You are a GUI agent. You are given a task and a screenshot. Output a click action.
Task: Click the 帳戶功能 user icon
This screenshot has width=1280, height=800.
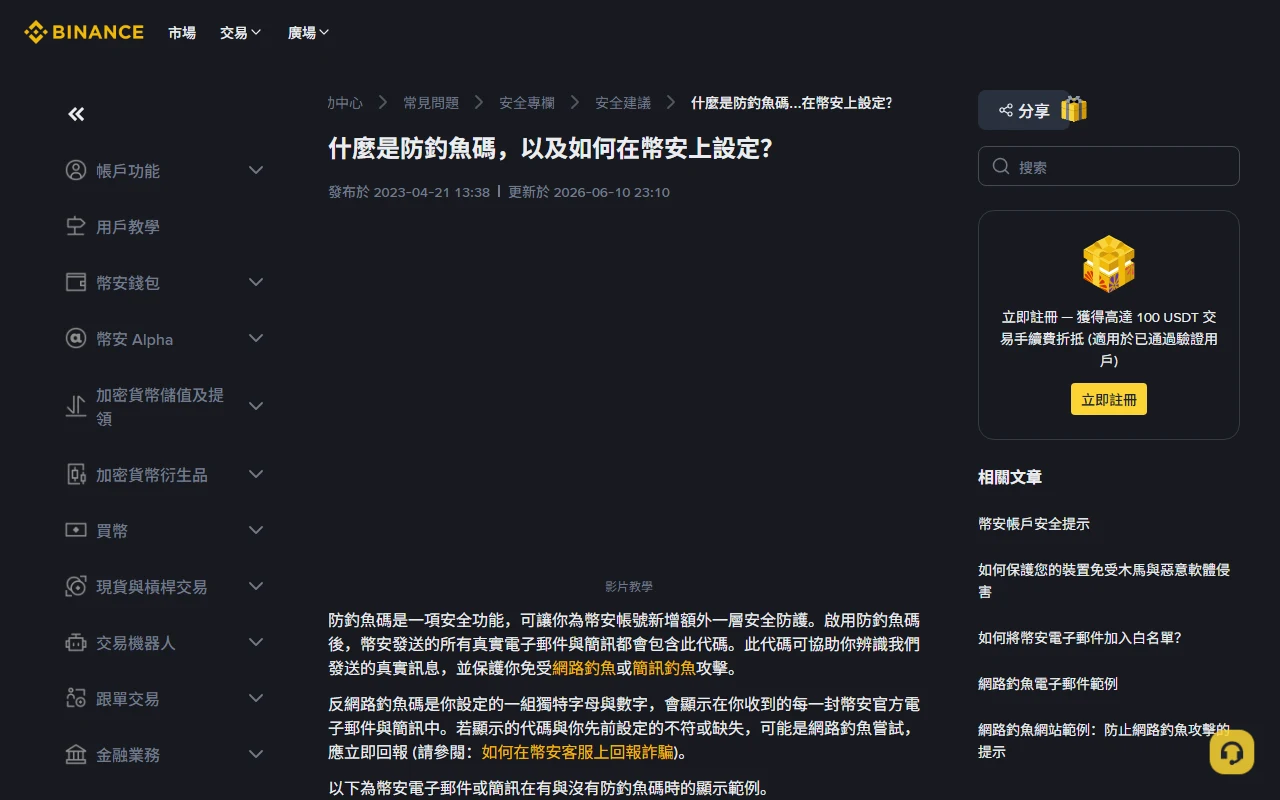tap(76, 170)
